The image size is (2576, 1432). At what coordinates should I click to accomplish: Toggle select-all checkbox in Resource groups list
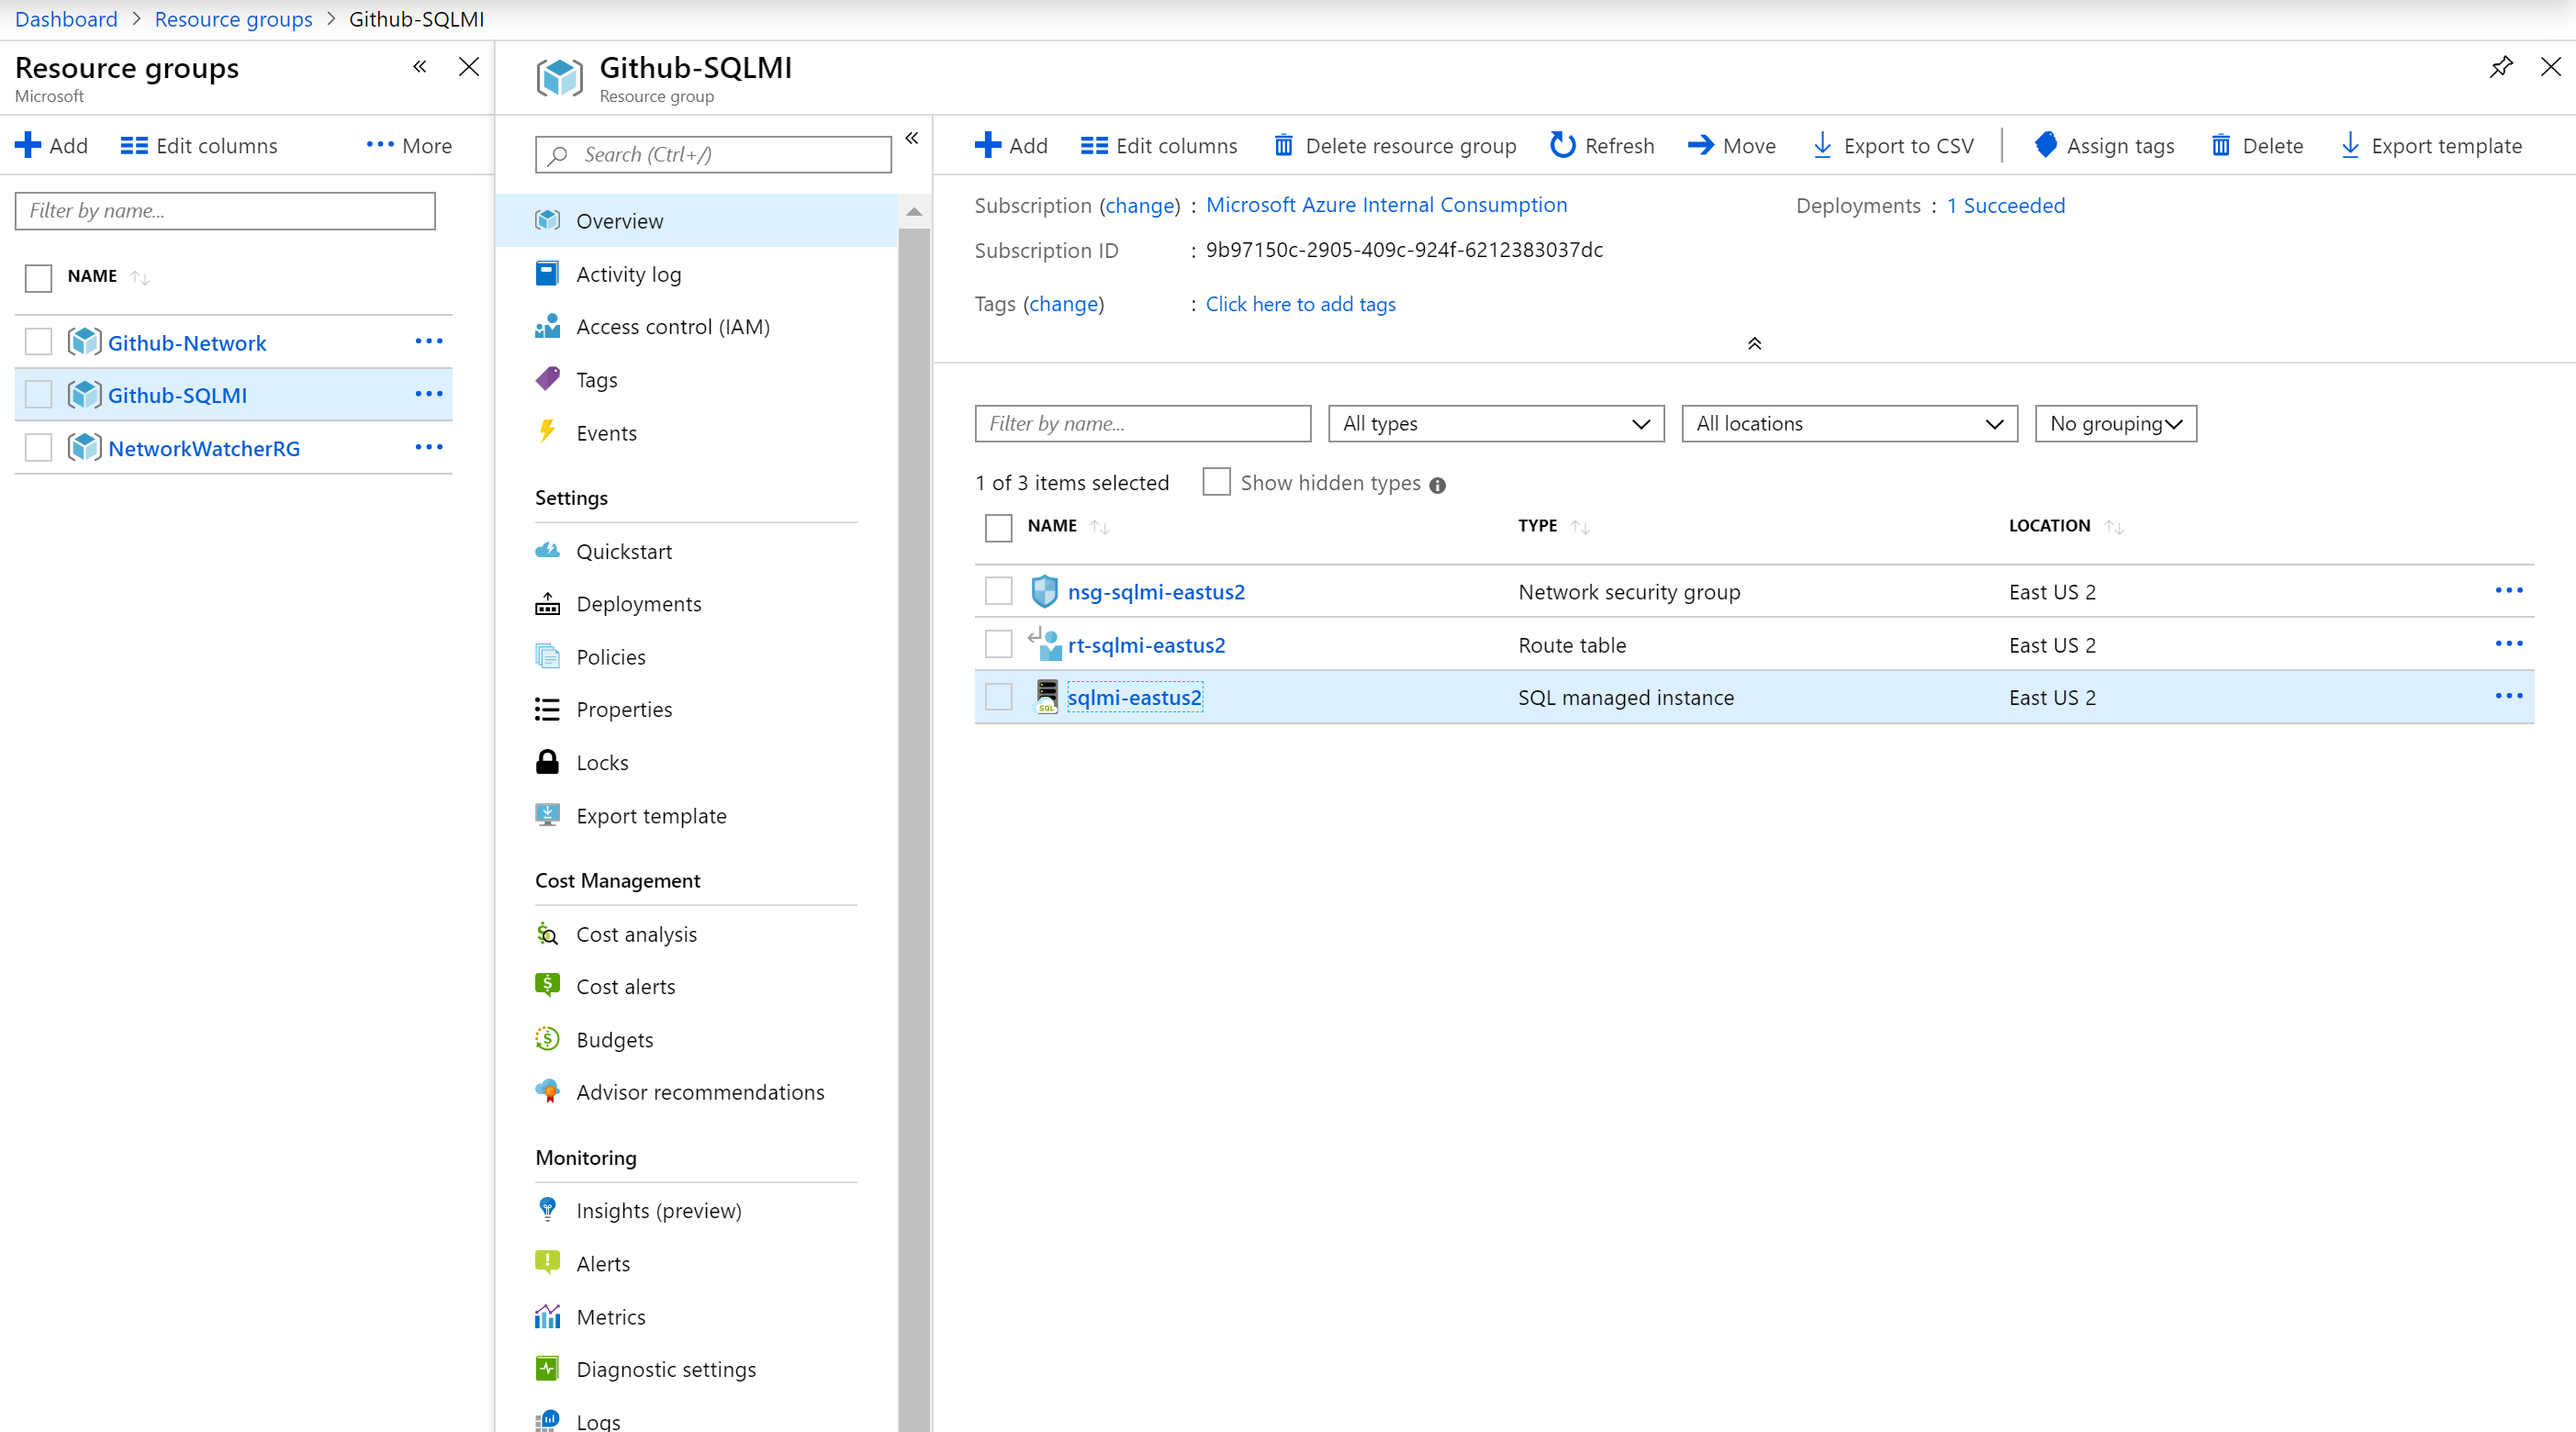click(38, 278)
